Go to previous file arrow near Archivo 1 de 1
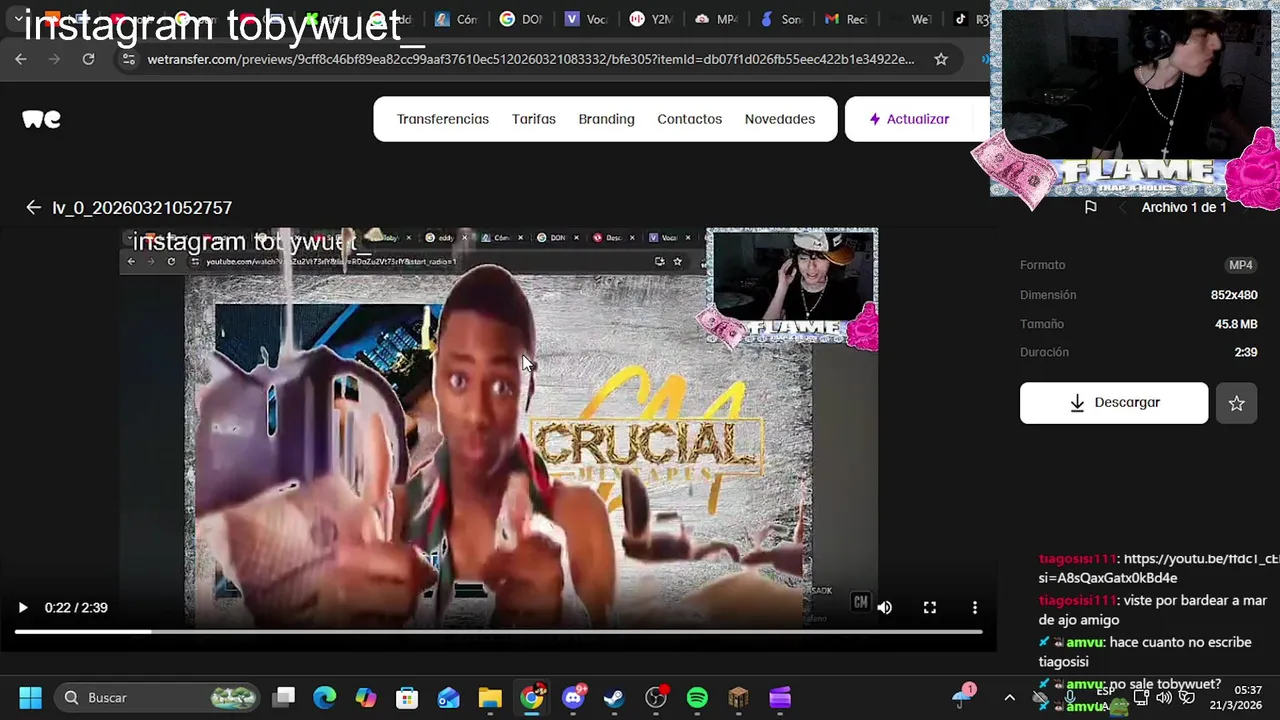This screenshot has height=720, width=1280. [x=1122, y=207]
